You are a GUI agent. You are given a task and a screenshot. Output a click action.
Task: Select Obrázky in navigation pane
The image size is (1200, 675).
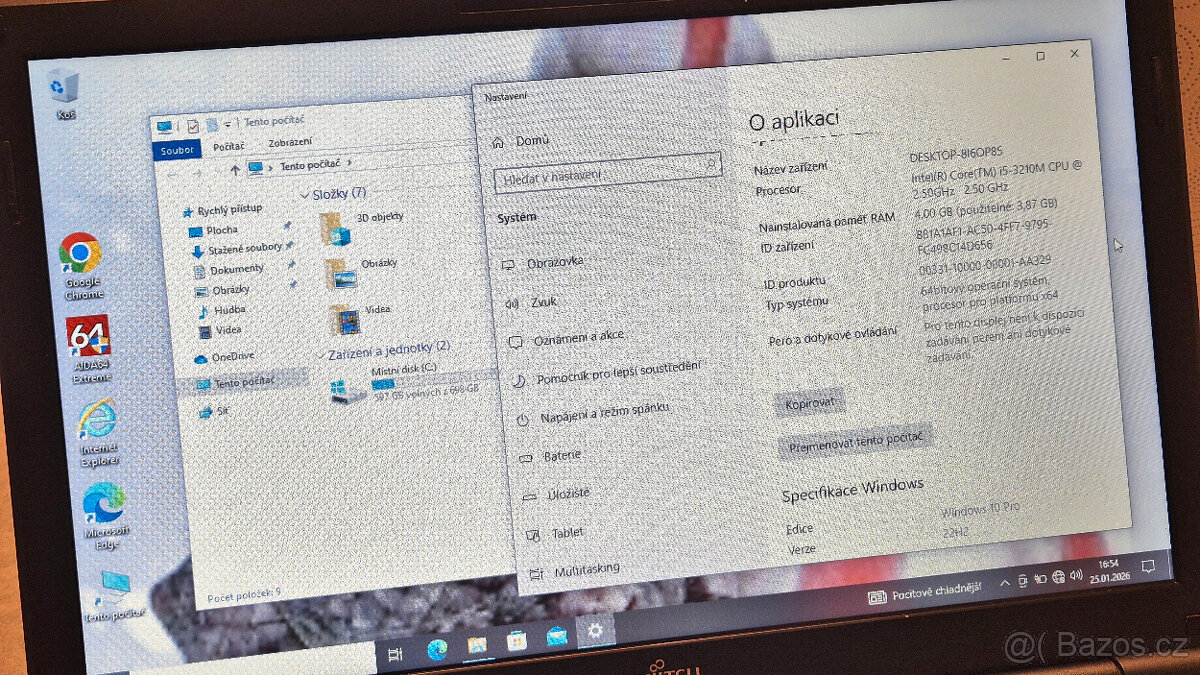point(231,290)
